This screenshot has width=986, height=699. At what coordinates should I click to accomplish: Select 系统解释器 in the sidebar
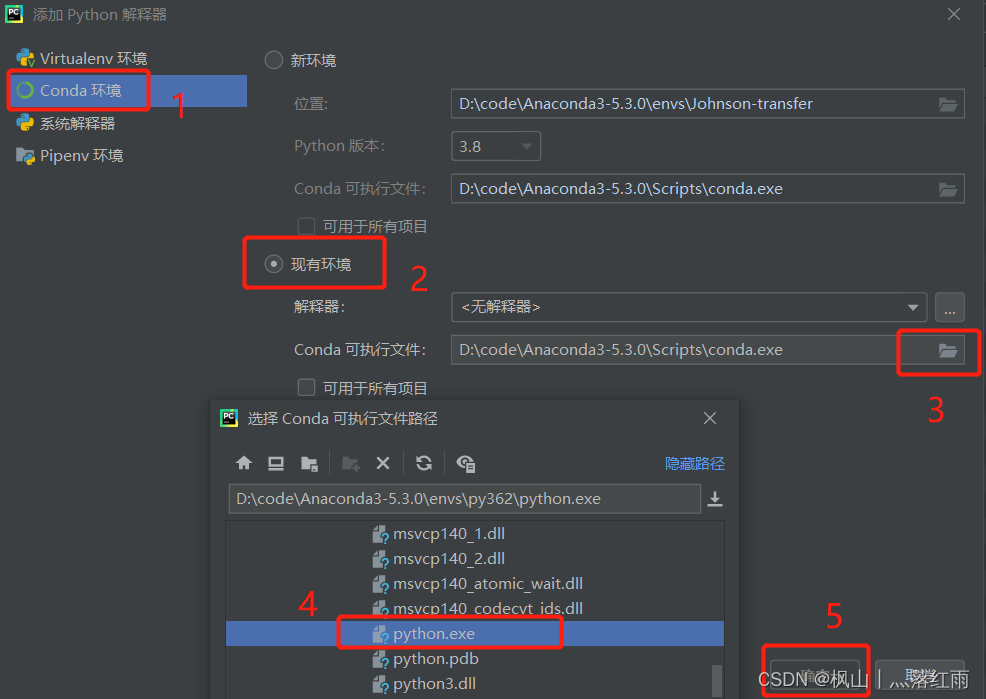click(66, 123)
